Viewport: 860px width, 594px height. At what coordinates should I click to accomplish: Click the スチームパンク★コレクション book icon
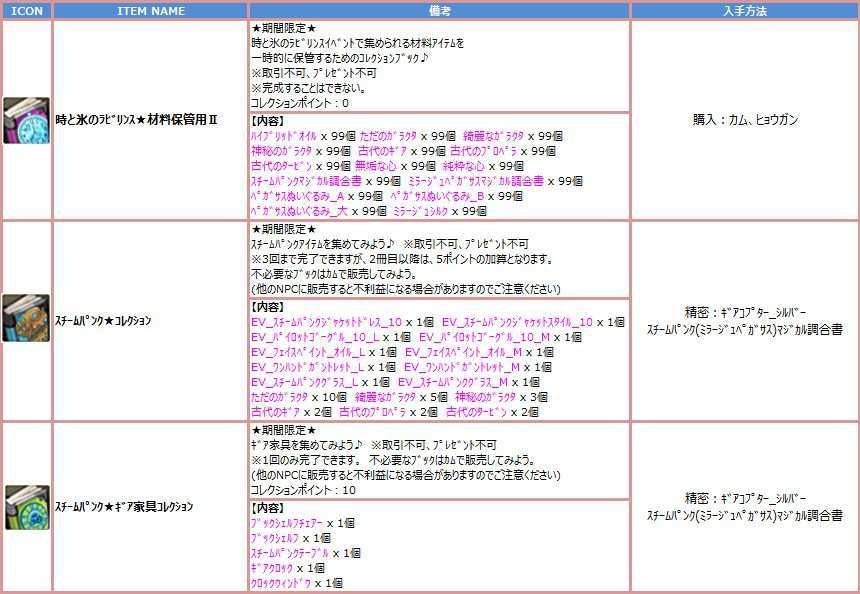pos(26,320)
